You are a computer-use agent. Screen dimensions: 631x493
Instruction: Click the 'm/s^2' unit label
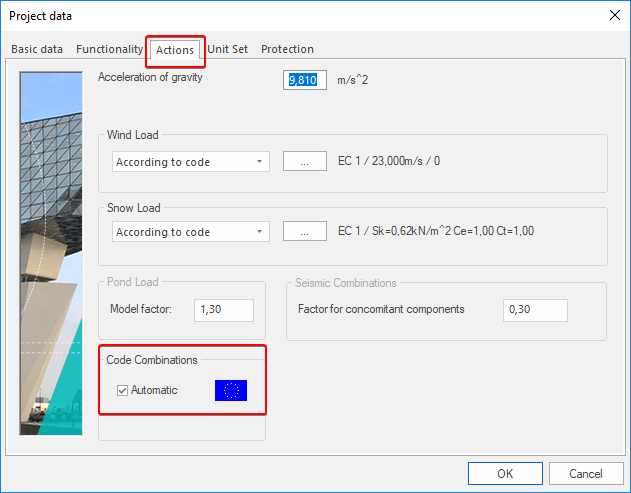[x=353, y=80]
